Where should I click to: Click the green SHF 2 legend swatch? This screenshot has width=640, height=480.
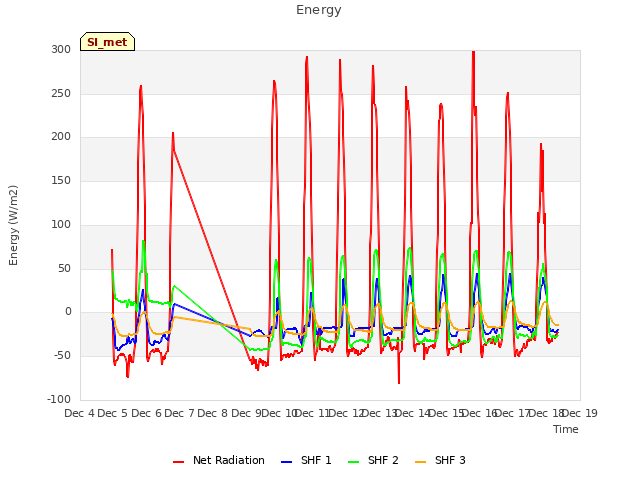pyautogui.click(x=353, y=462)
